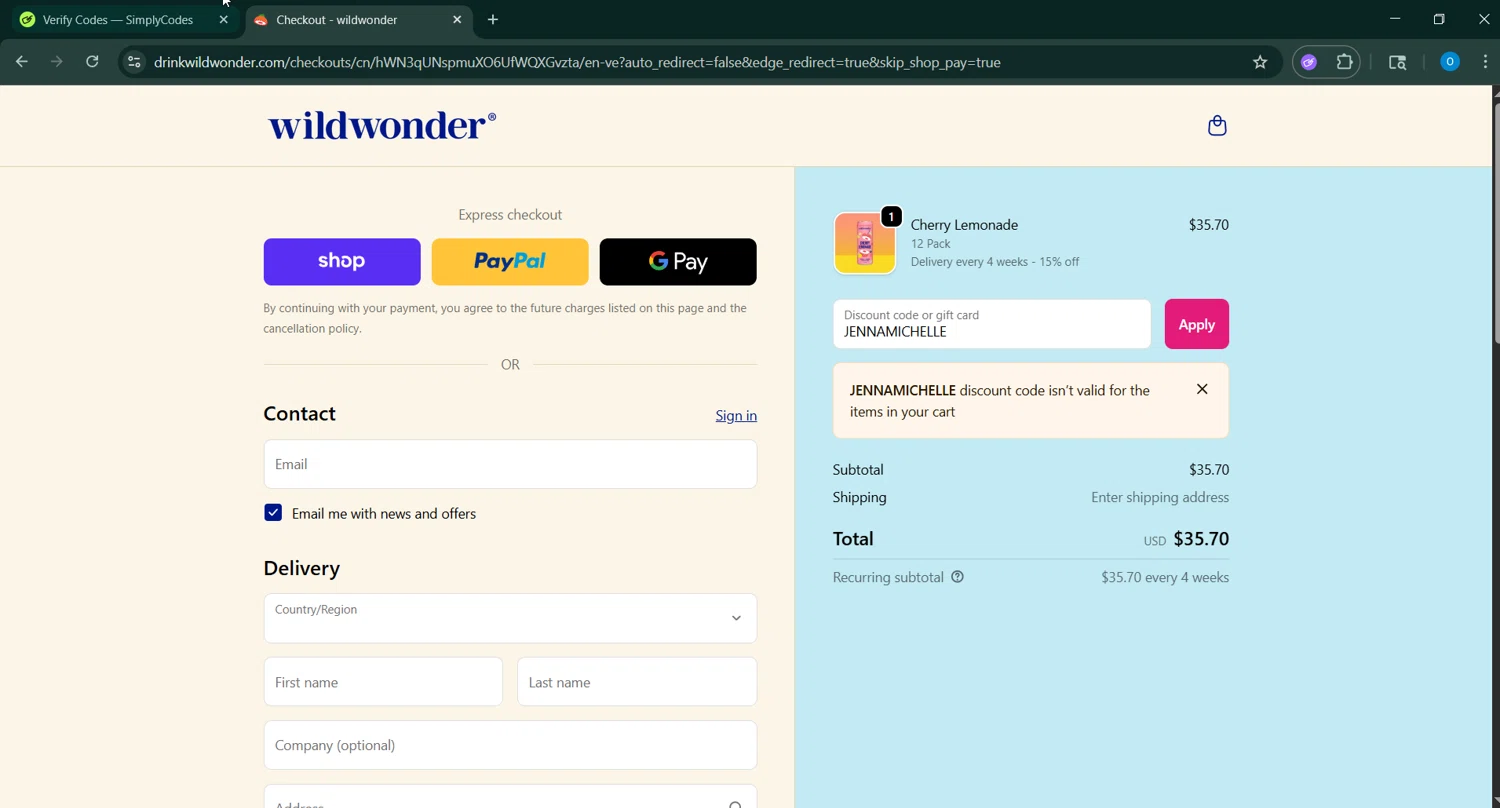Image resolution: width=1500 pixels, height=808 pixels.
Task: Open the Chrome profile avatar
Action: [x=1449, y=62]
